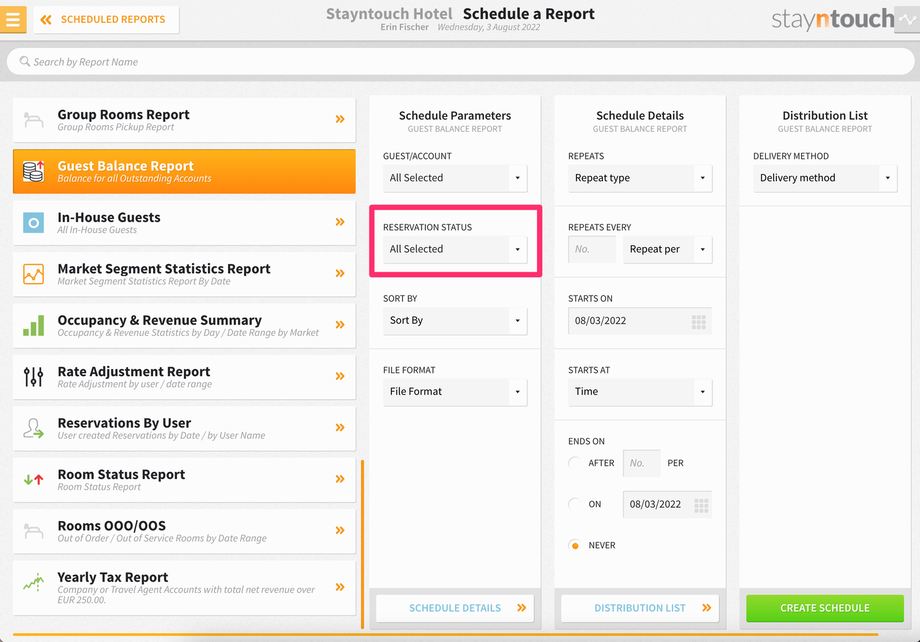Click the Yearly Tax Report chevron arrow
The height and width of the screenshot is (642, 920).
click(340, 587)
